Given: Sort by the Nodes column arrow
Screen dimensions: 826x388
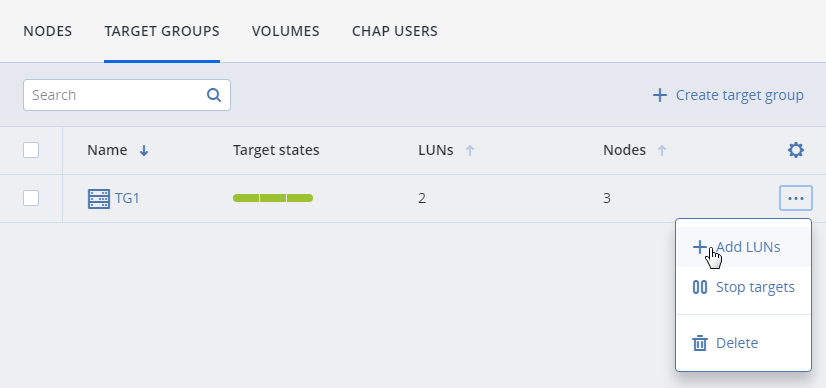Looking at the screenshot, I should coord(662,151).
